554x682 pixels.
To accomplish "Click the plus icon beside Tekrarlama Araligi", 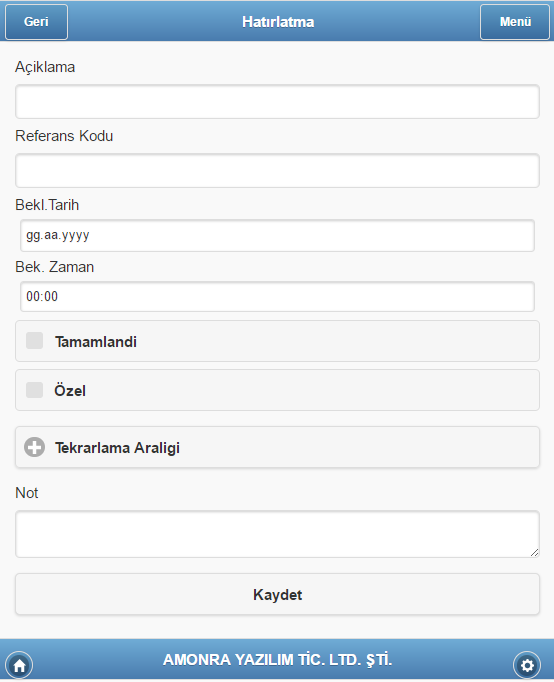I will (34, 447).
